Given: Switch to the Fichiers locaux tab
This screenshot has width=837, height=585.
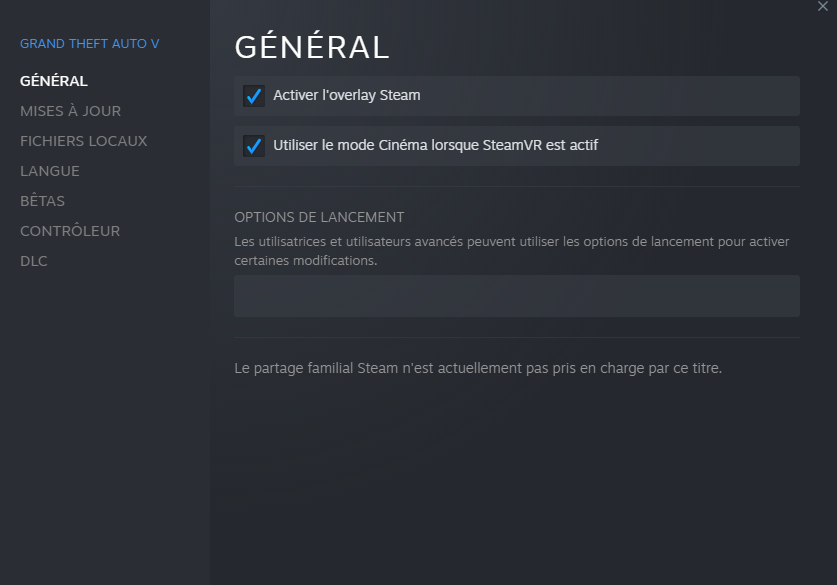Looking at the screenshot, I should point(83,141).
